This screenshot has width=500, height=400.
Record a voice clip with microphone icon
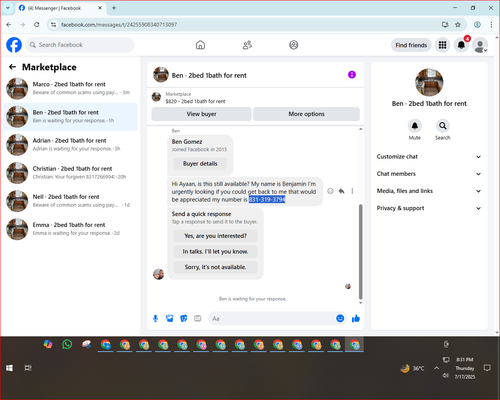pyautogui.click(x=155, y=319)
